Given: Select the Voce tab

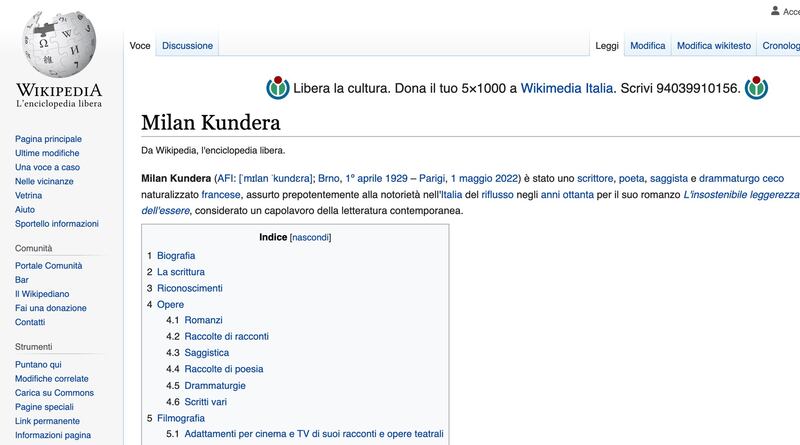Looking at the screenshot, I should click(140, 45).
